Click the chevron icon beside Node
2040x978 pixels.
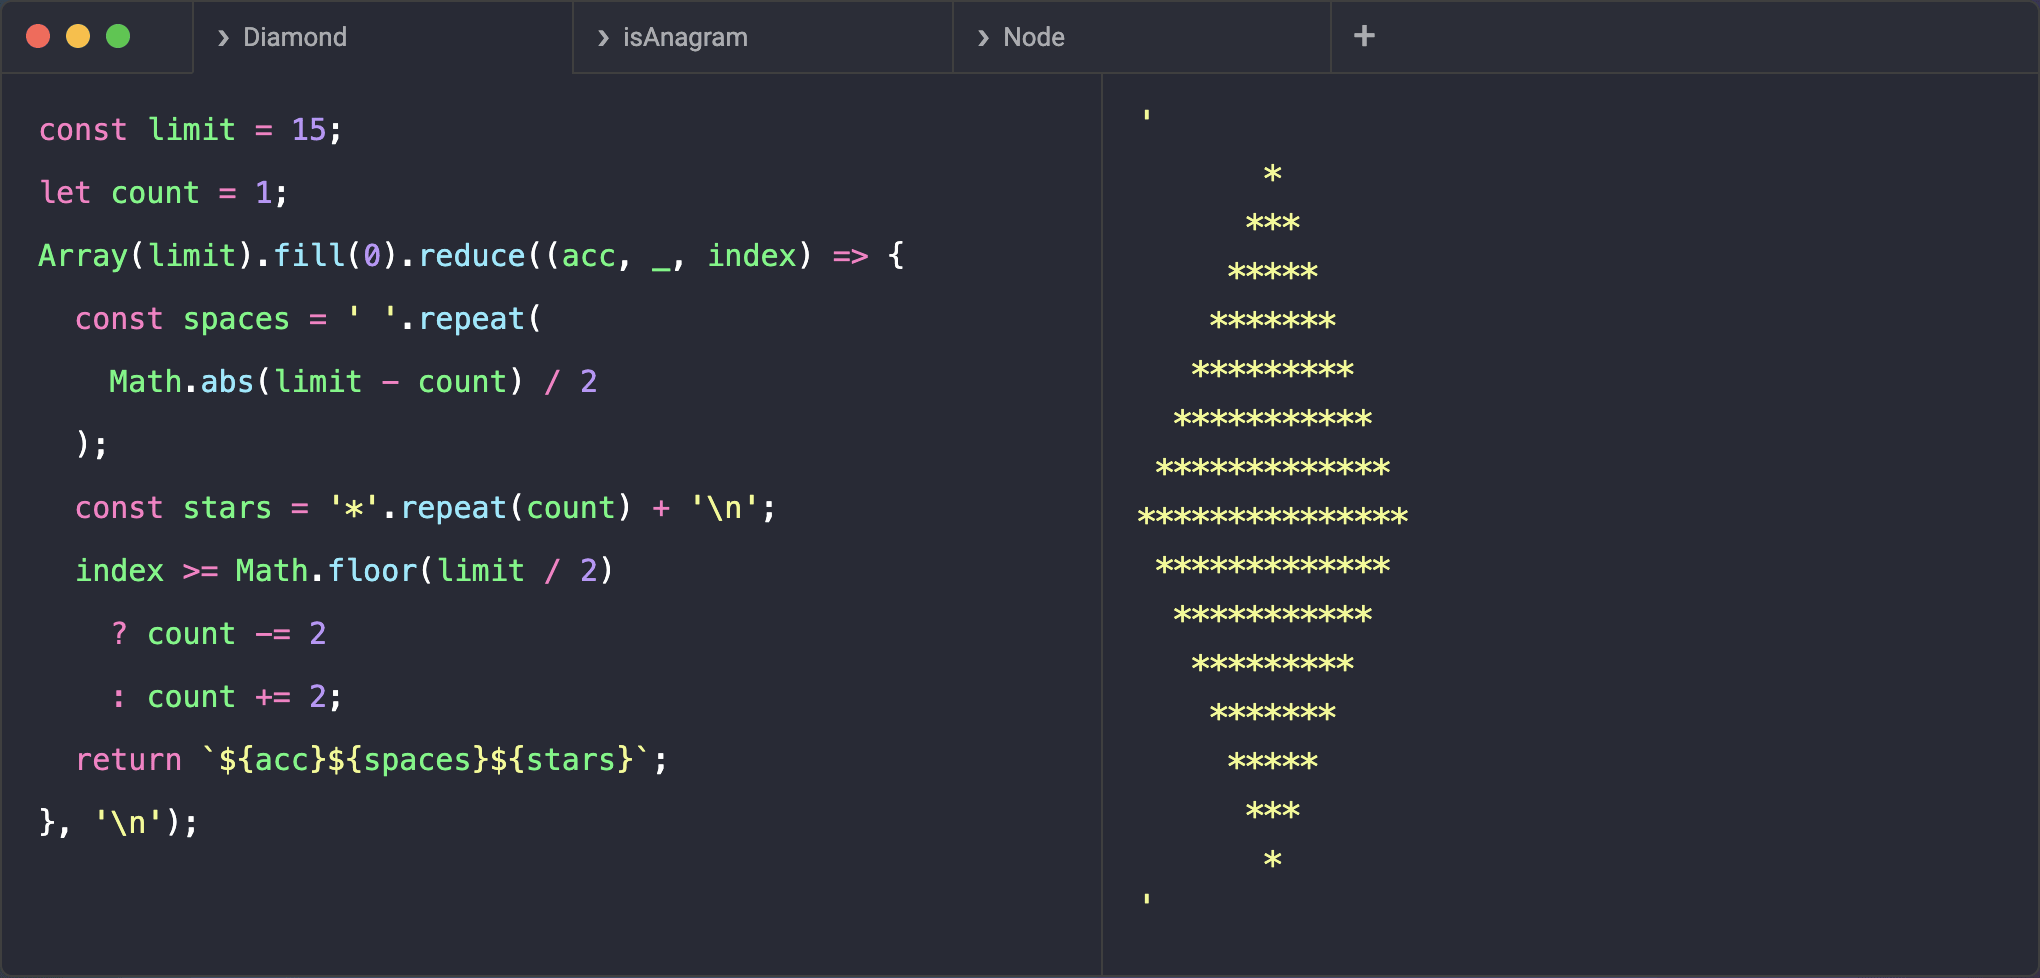pos(983,38)
